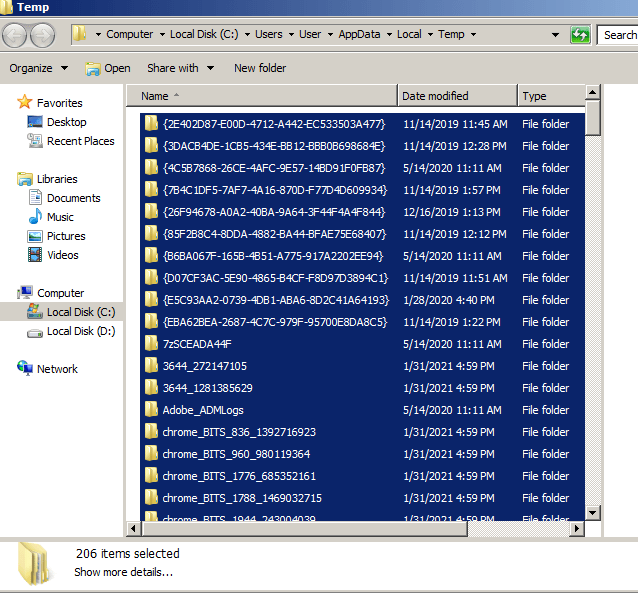The width and height of the screenshot is (638, 593).
Task: Click the vertical scrollbar down arrow
Action: pyautogui.click(x=593, y=512)
